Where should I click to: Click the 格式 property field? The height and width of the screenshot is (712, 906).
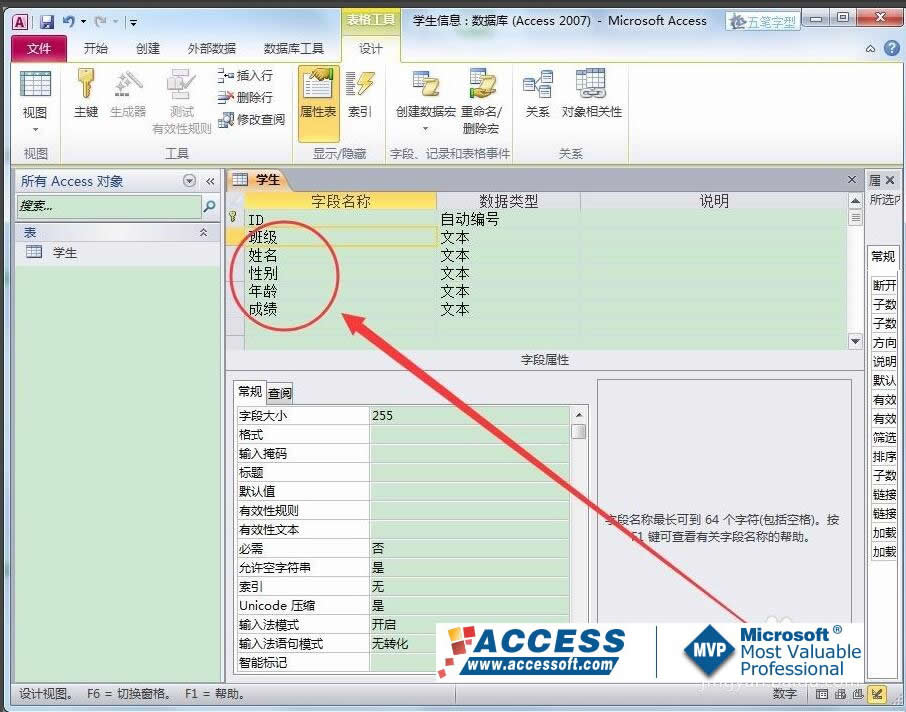coord(470,435)
